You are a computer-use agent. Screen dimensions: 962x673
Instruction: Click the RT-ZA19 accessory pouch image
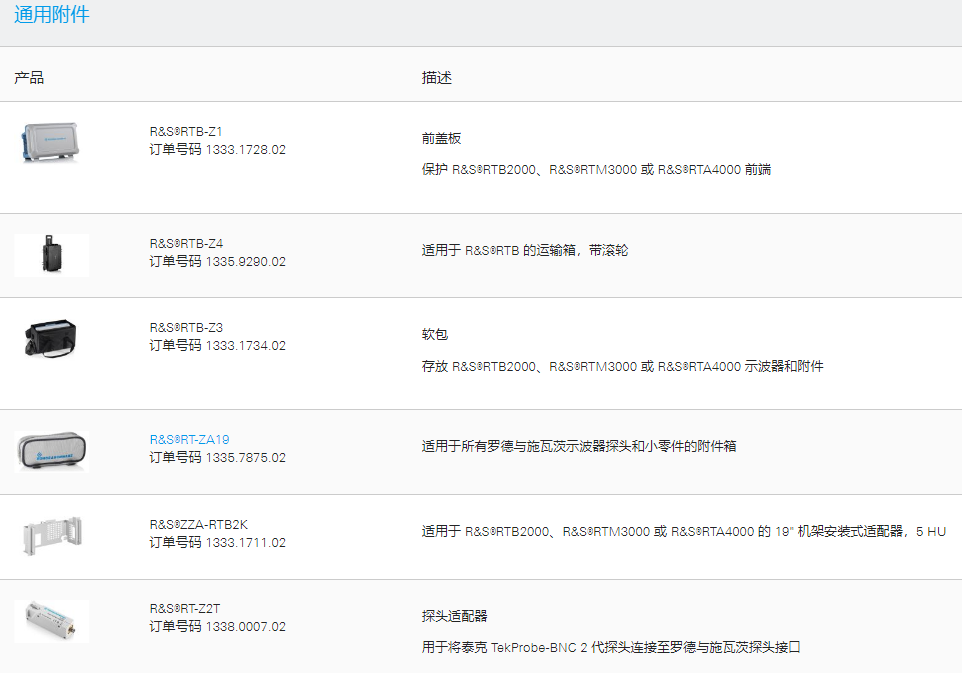pyautogui.click(x=51, y=451)
